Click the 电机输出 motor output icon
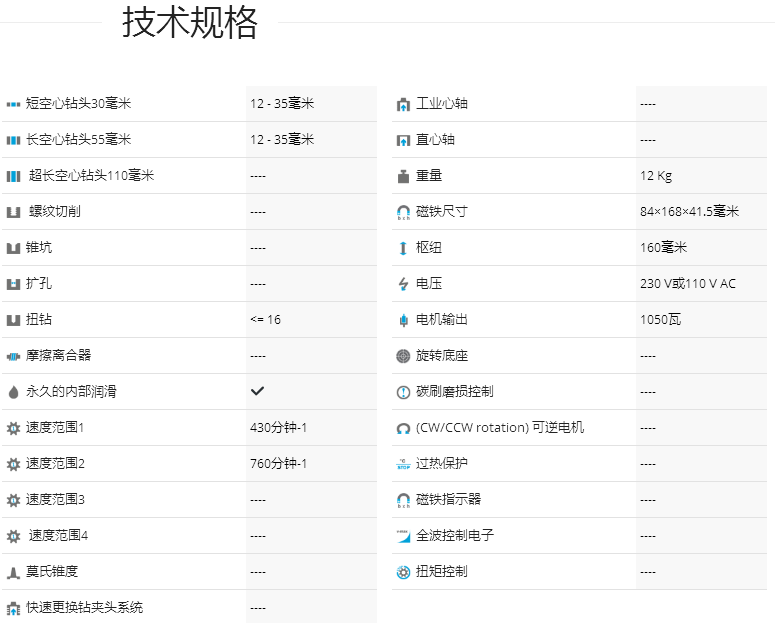This screenshot has width=776, height=623. coord(403,320)
